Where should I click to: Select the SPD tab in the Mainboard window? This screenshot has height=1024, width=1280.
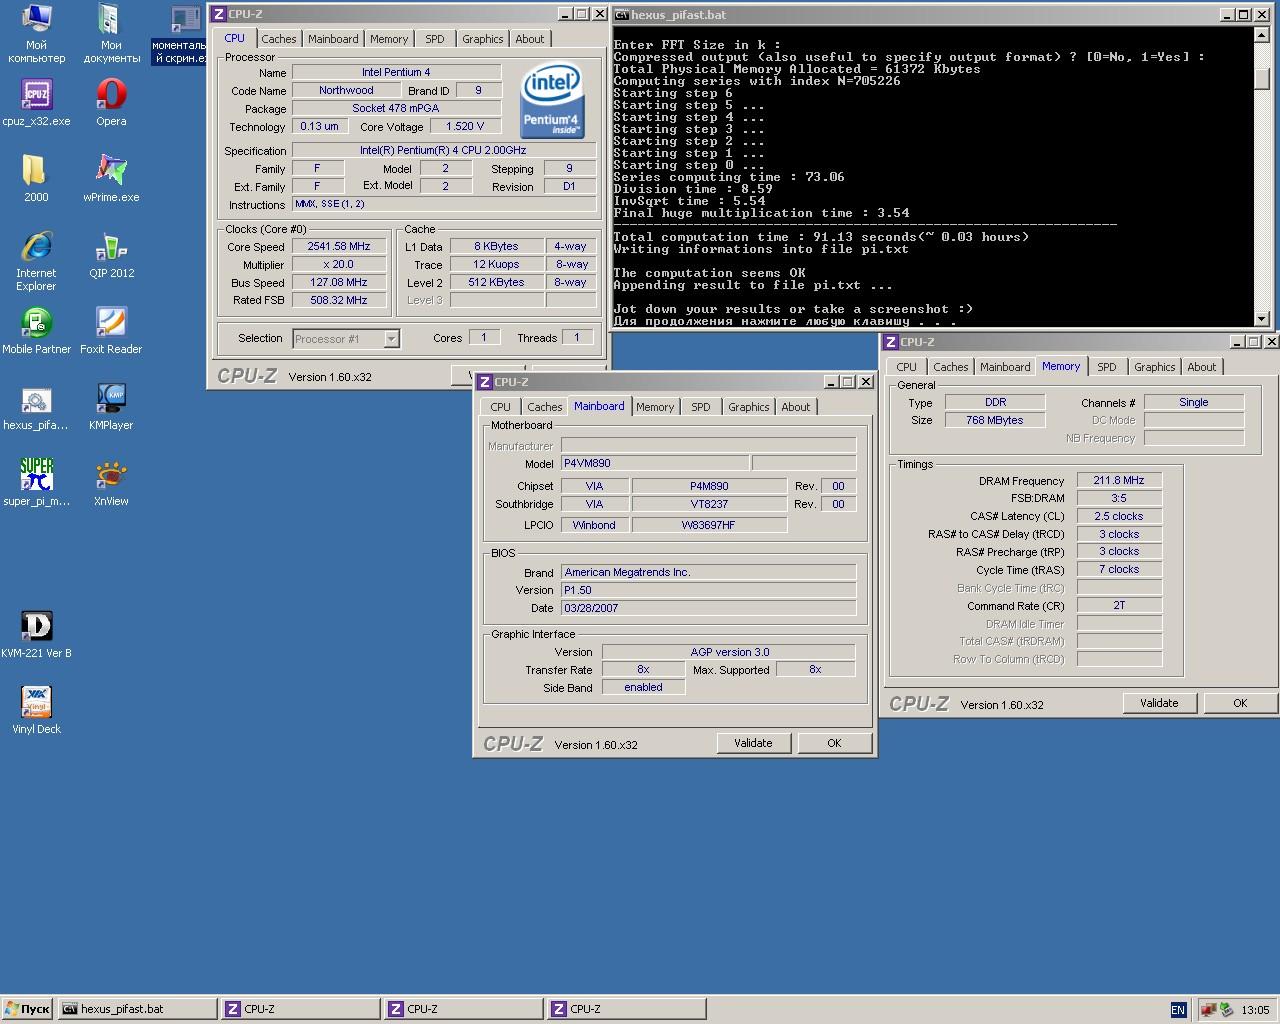pos(701,407)
